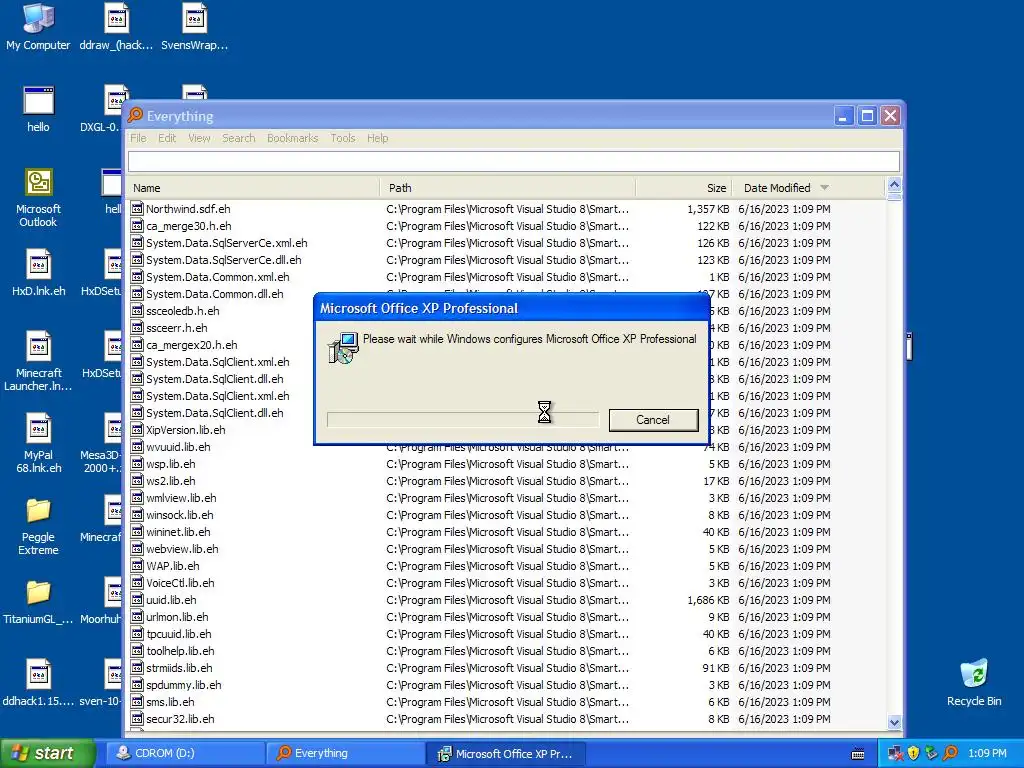Sort results by Path column header
This screenshot has height=768, width=1024.
click(507, 187)
